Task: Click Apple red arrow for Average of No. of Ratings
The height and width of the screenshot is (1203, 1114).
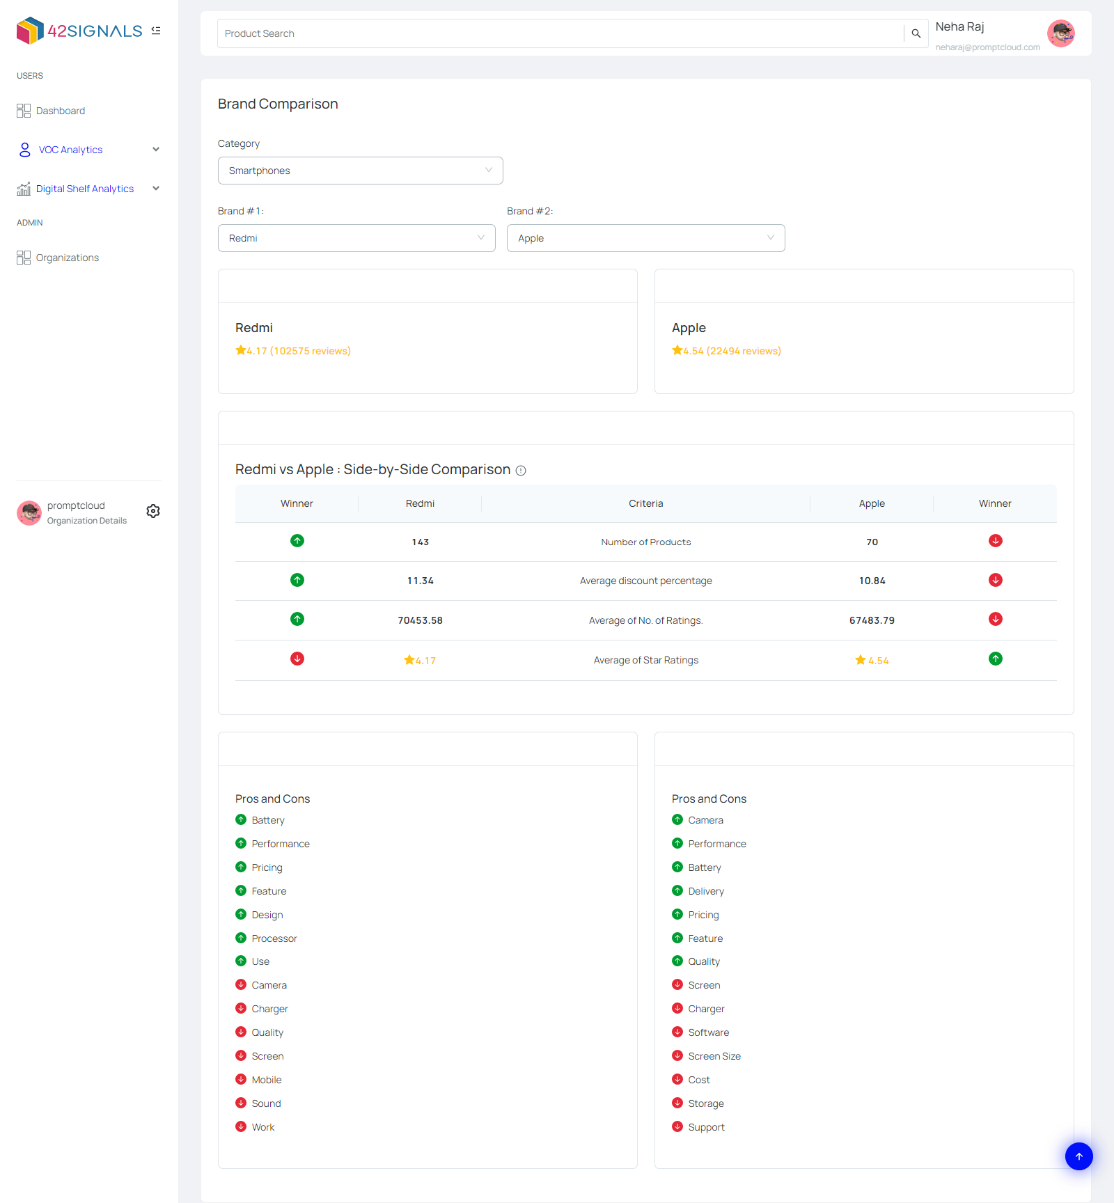Action: tap(995, 619)
